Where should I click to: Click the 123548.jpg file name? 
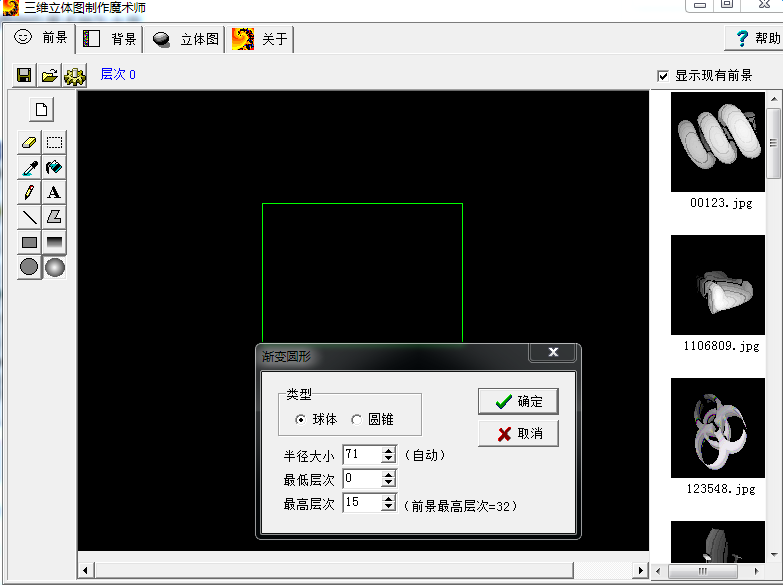click(721, 489)
